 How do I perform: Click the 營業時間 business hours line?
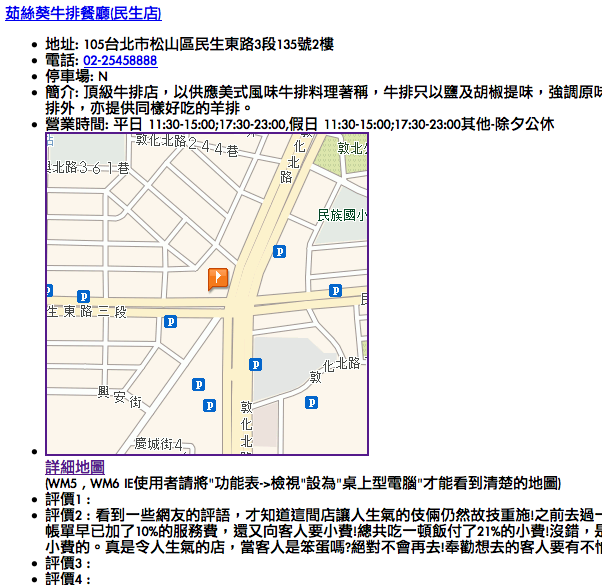[299, 124]
